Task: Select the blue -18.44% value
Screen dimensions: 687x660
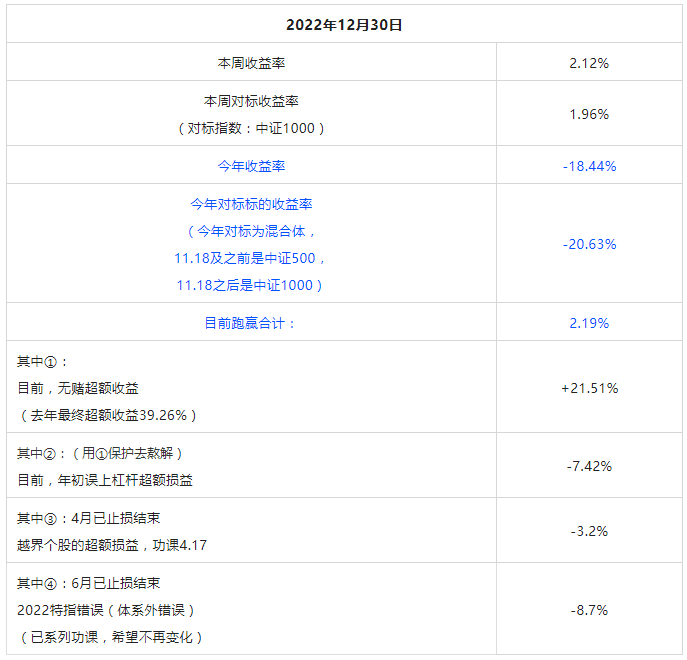Action: (x=589, y=166)
